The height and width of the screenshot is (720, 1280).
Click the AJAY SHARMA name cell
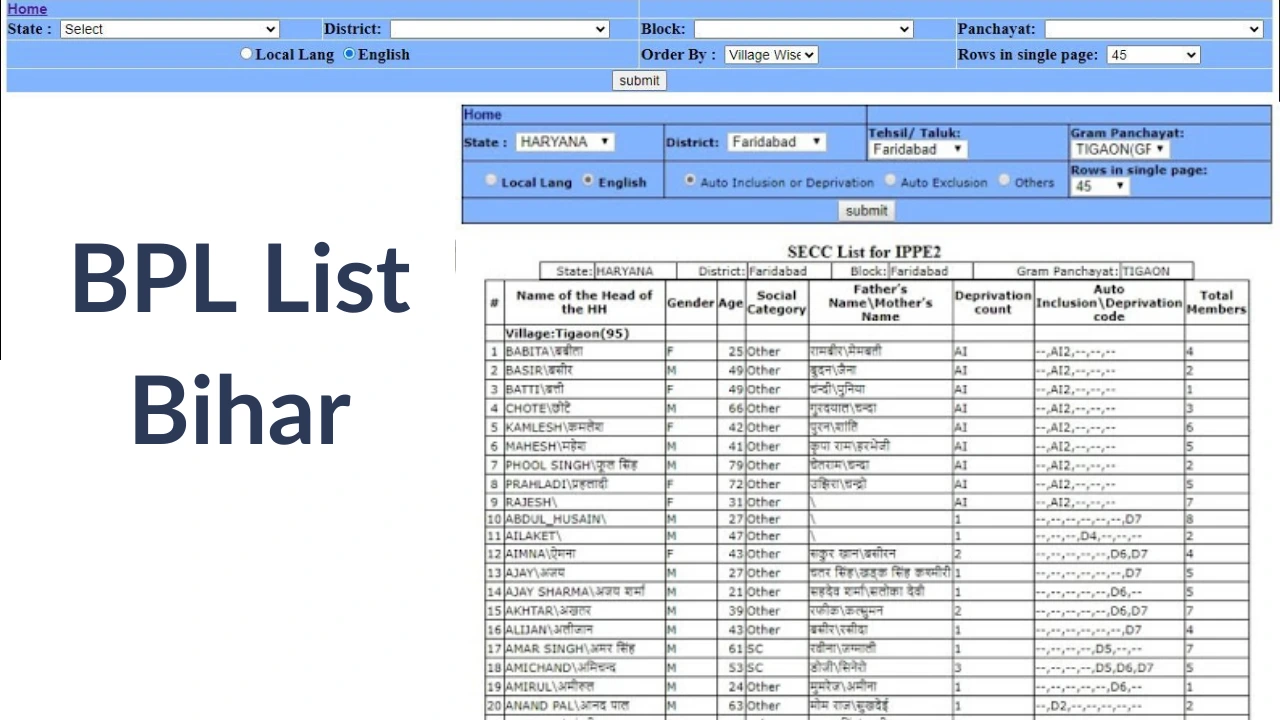[x=584, y=592]
